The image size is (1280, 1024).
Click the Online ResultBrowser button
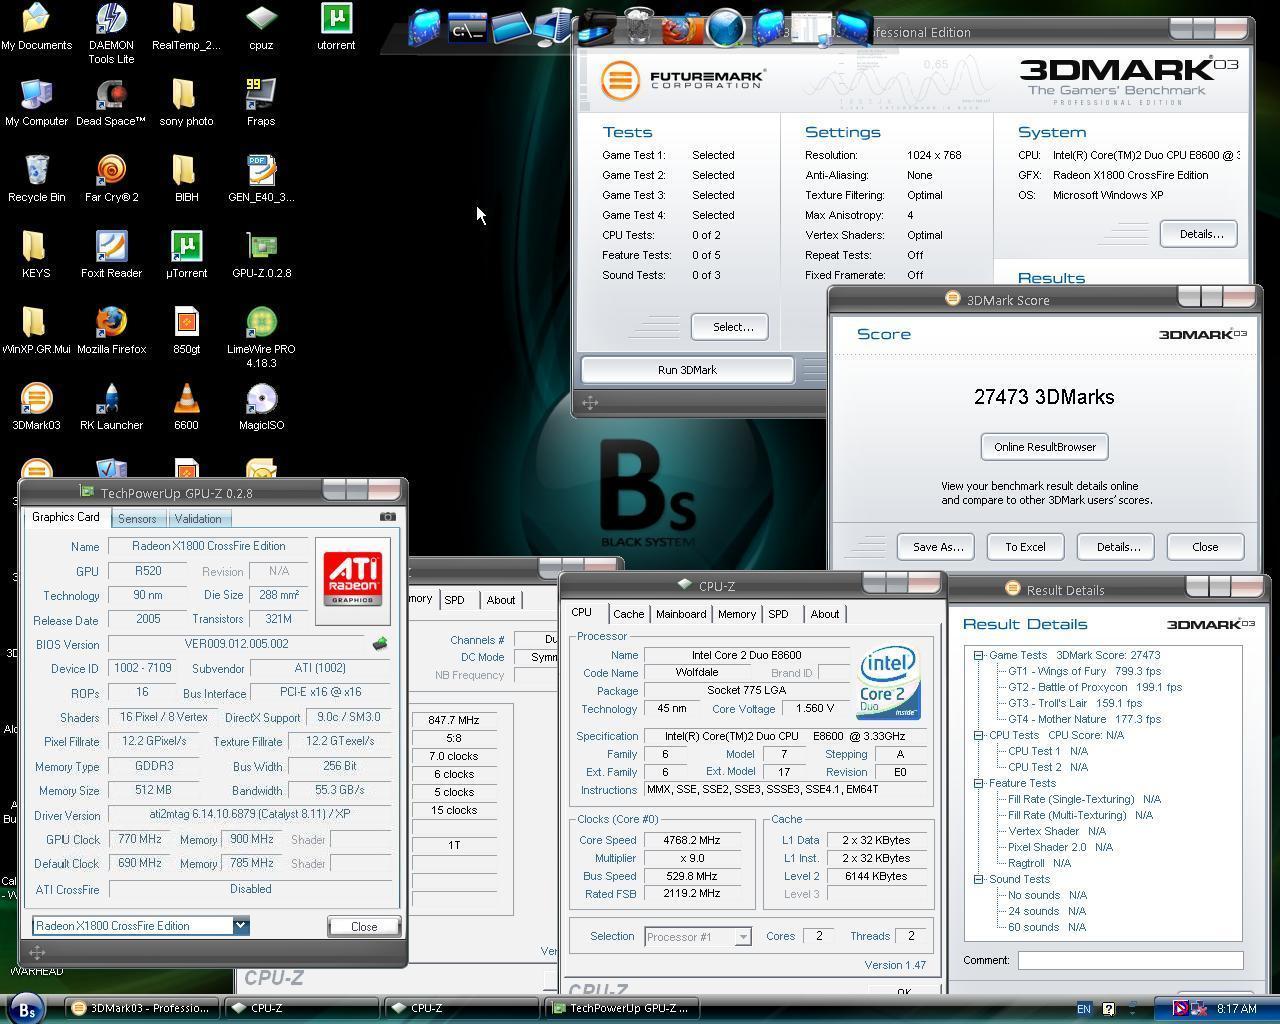coord(1045,447)
